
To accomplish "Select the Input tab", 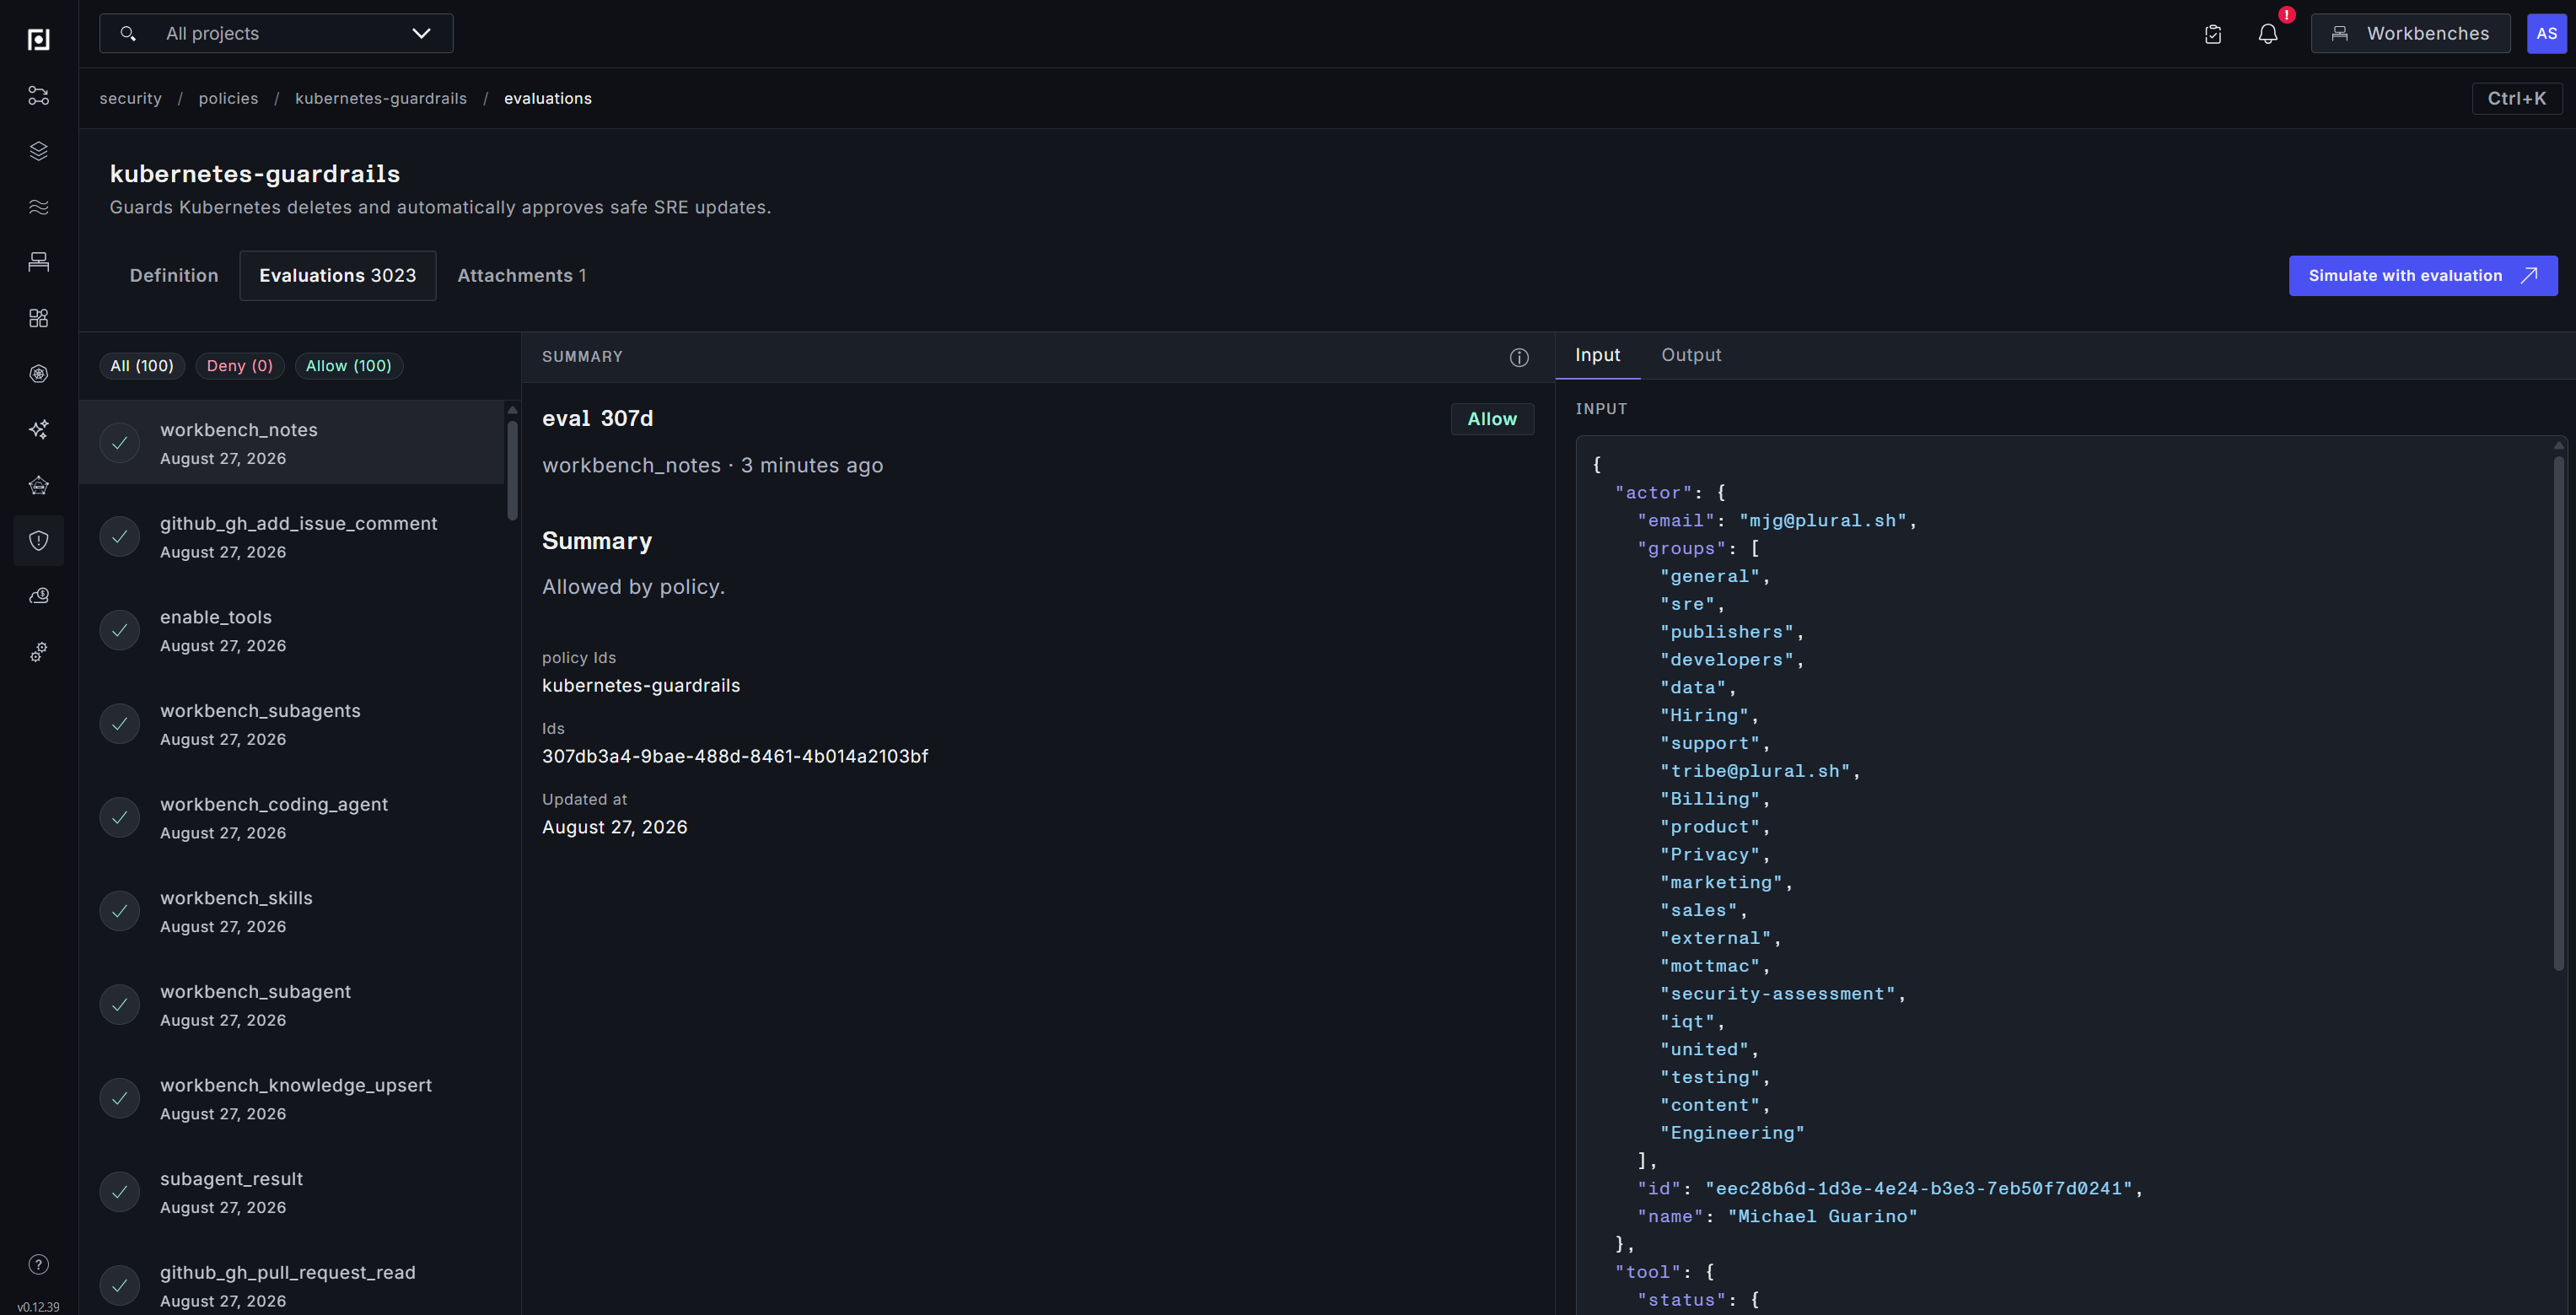I will click(x=1598, y=355).
